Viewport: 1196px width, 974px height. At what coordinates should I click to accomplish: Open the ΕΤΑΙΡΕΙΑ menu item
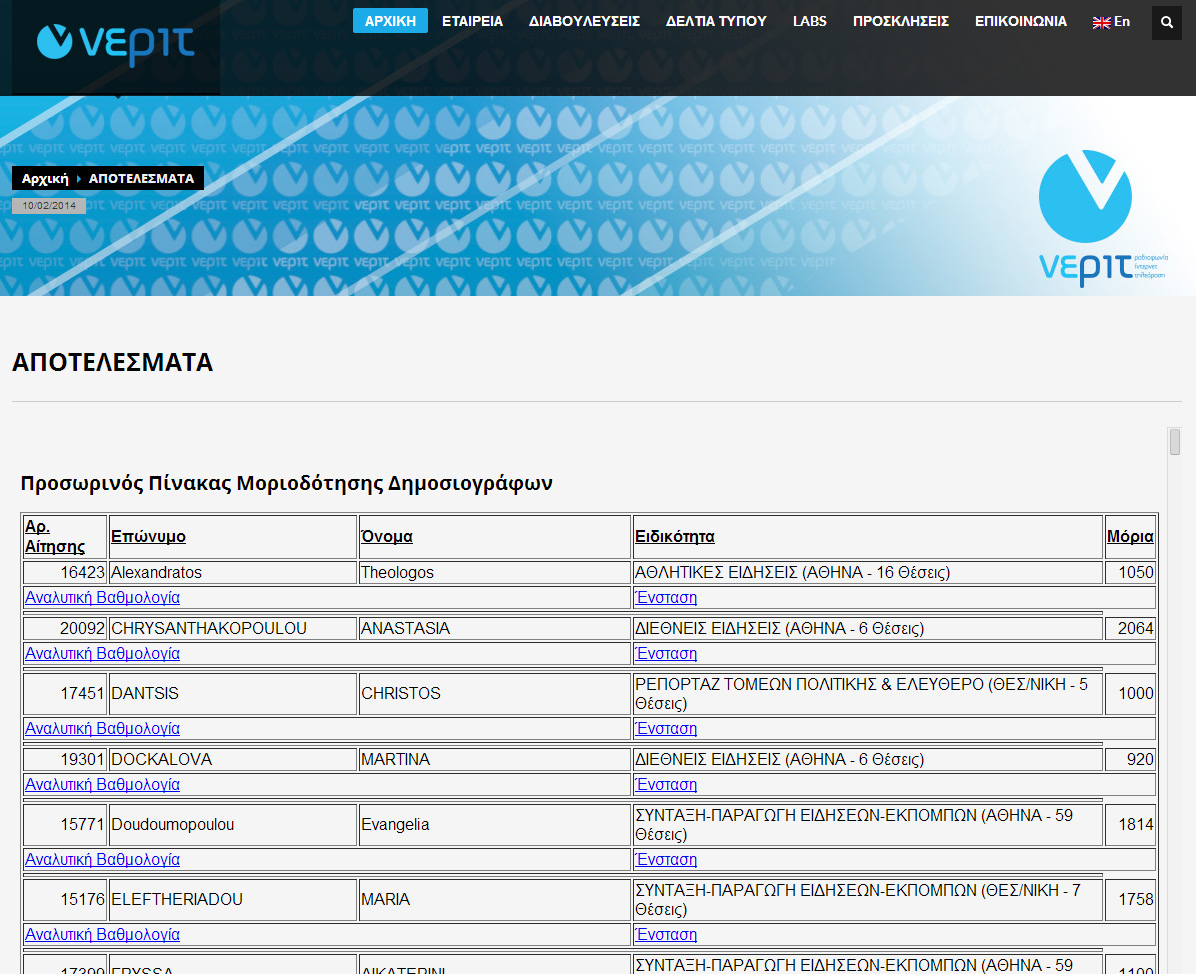pyautogui.click(x=472, y=21)
